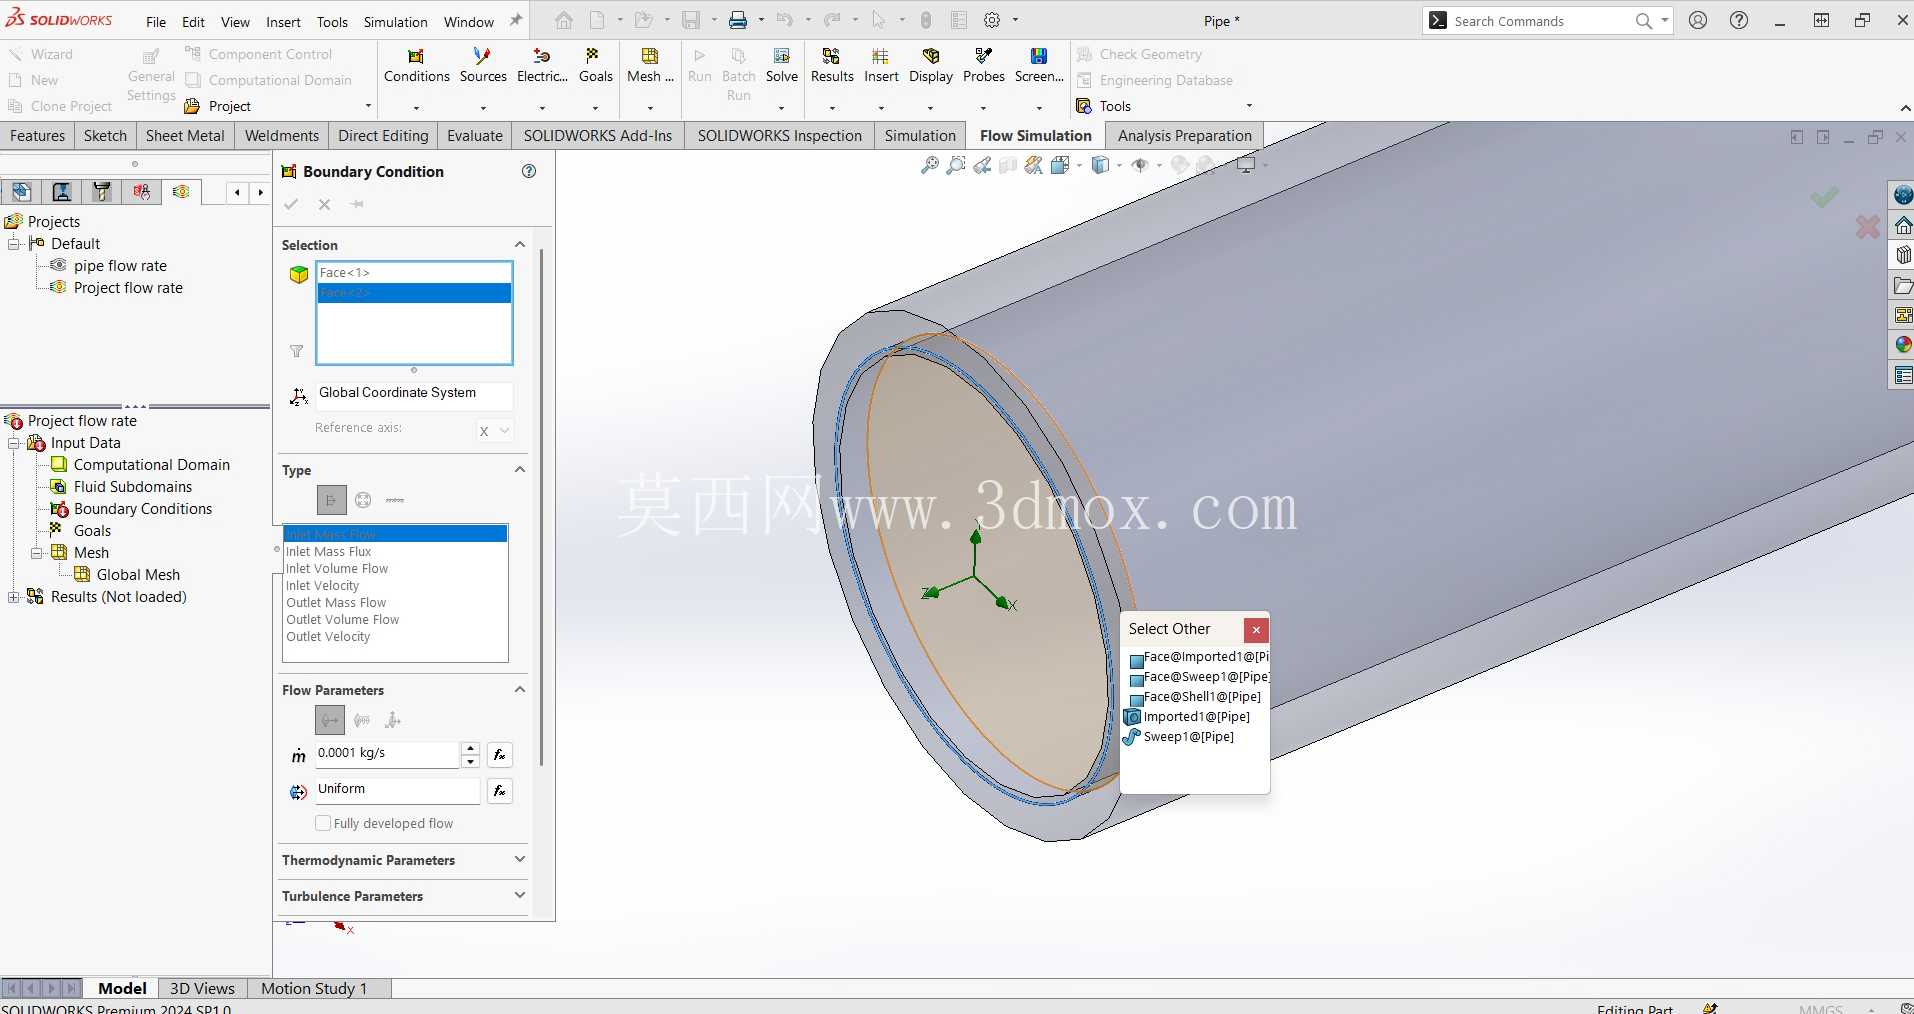Open the FeatureManager design tree tab

point(22,191)
